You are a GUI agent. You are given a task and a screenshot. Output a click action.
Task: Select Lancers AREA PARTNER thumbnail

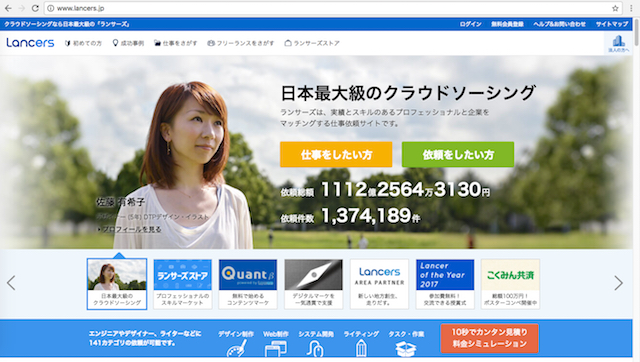point(379,284)
